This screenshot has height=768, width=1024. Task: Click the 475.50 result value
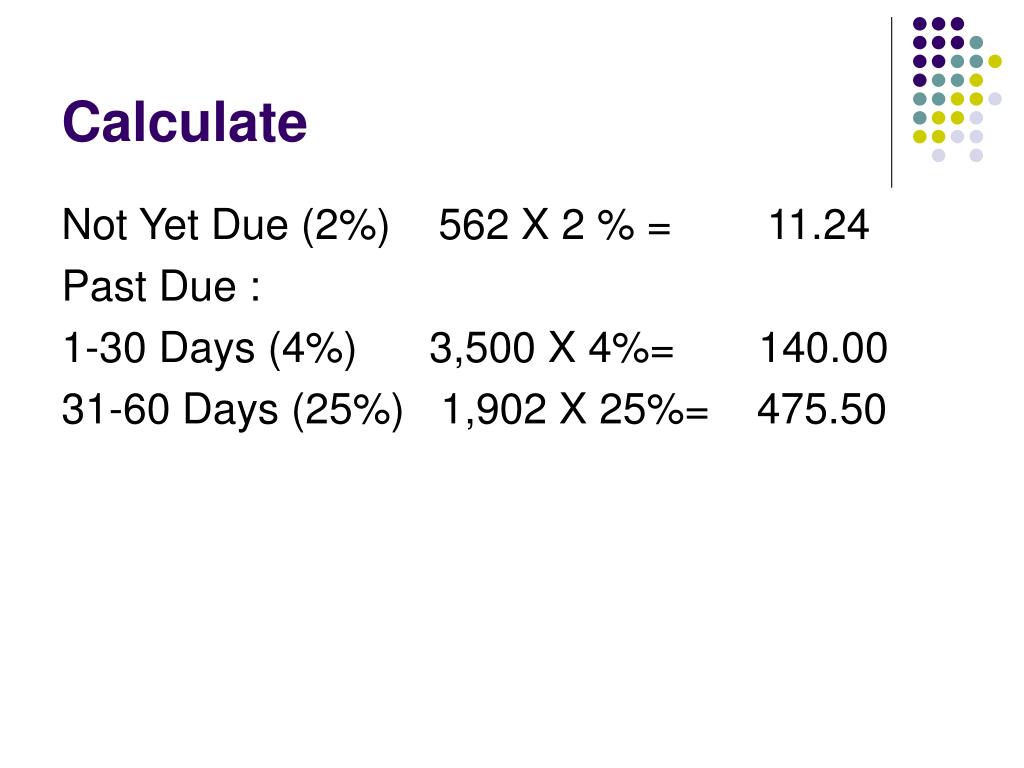click(822, 410)
